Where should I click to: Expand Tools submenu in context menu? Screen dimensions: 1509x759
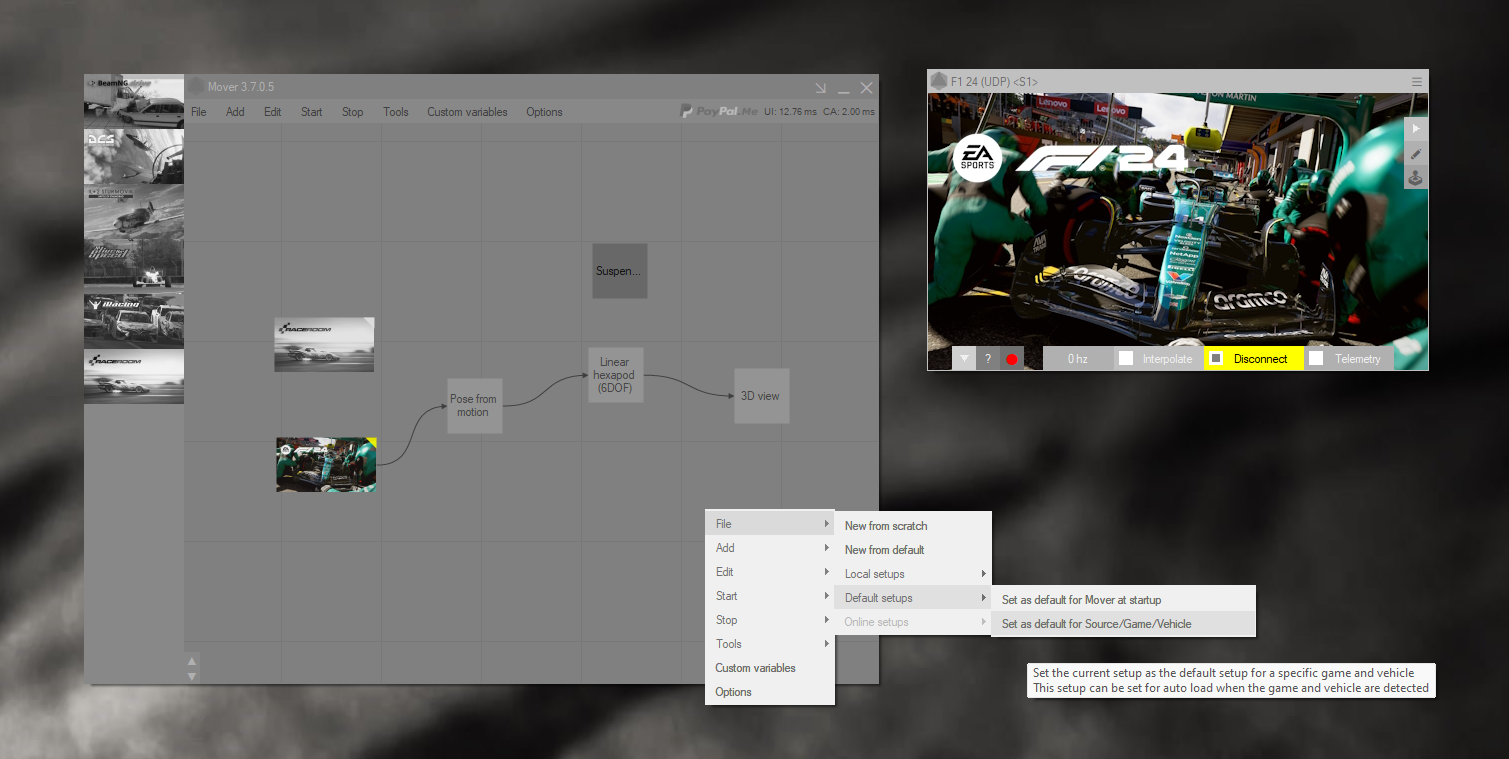[770, 644]
